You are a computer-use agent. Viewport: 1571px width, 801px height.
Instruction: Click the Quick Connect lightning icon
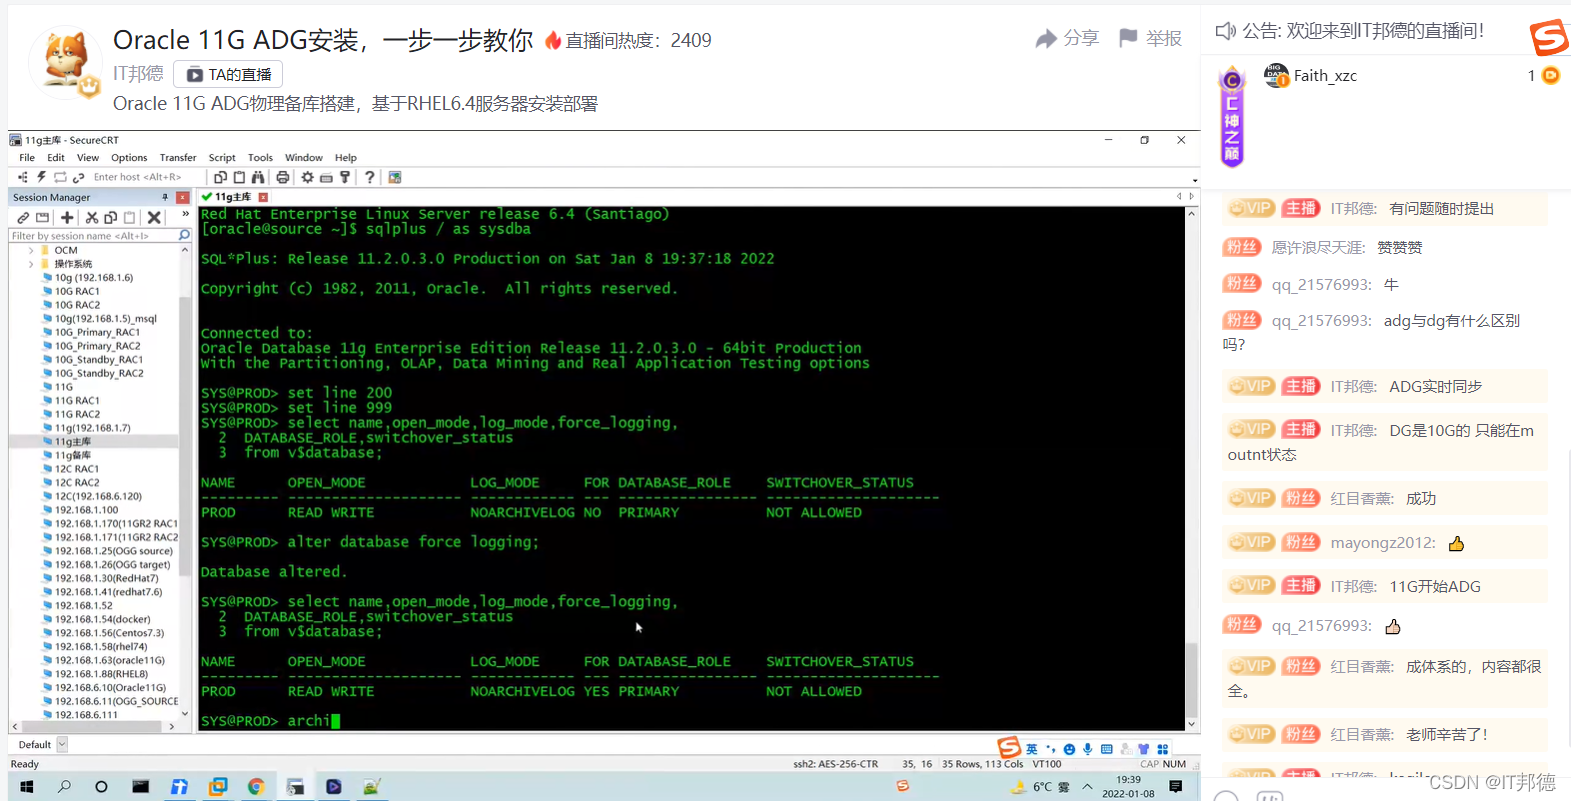pos(42,177)
